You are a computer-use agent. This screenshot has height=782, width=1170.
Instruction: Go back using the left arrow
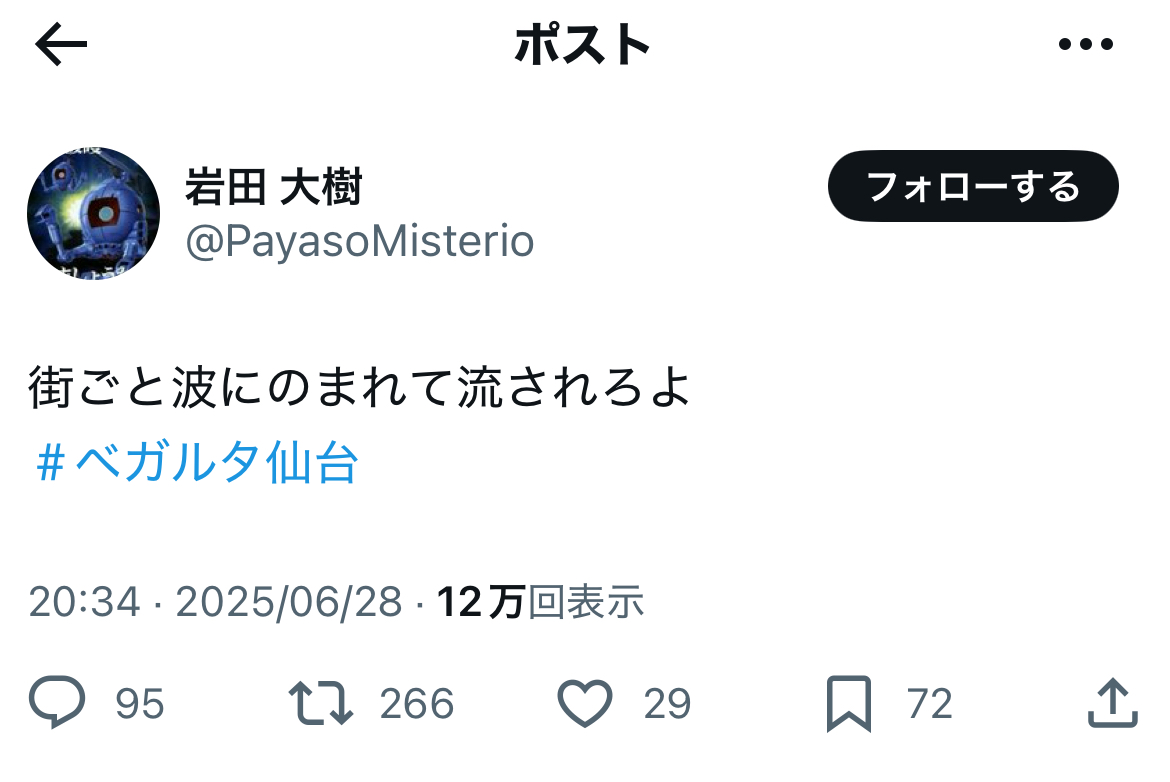tap(61, 44)
